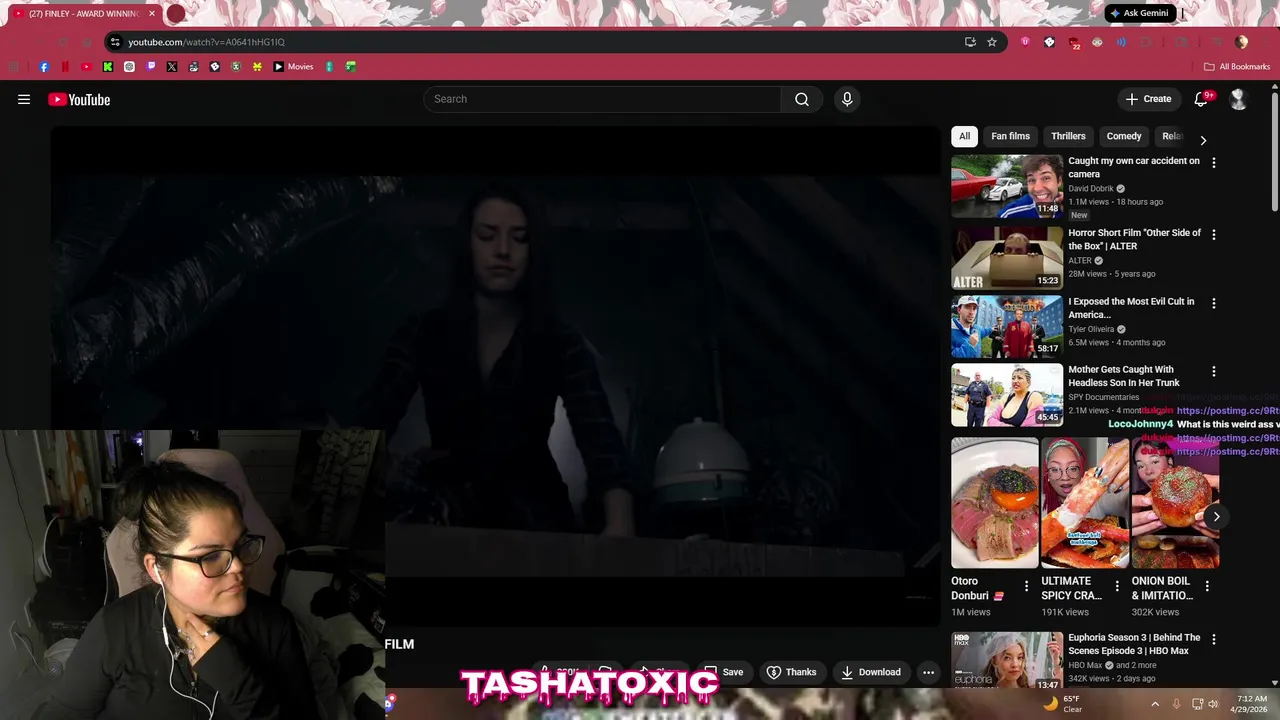This screenshot has width=1280, height=720.
Task: Open Horror Short Film ALTER thumbnail
Action: tap(1007, 258)
